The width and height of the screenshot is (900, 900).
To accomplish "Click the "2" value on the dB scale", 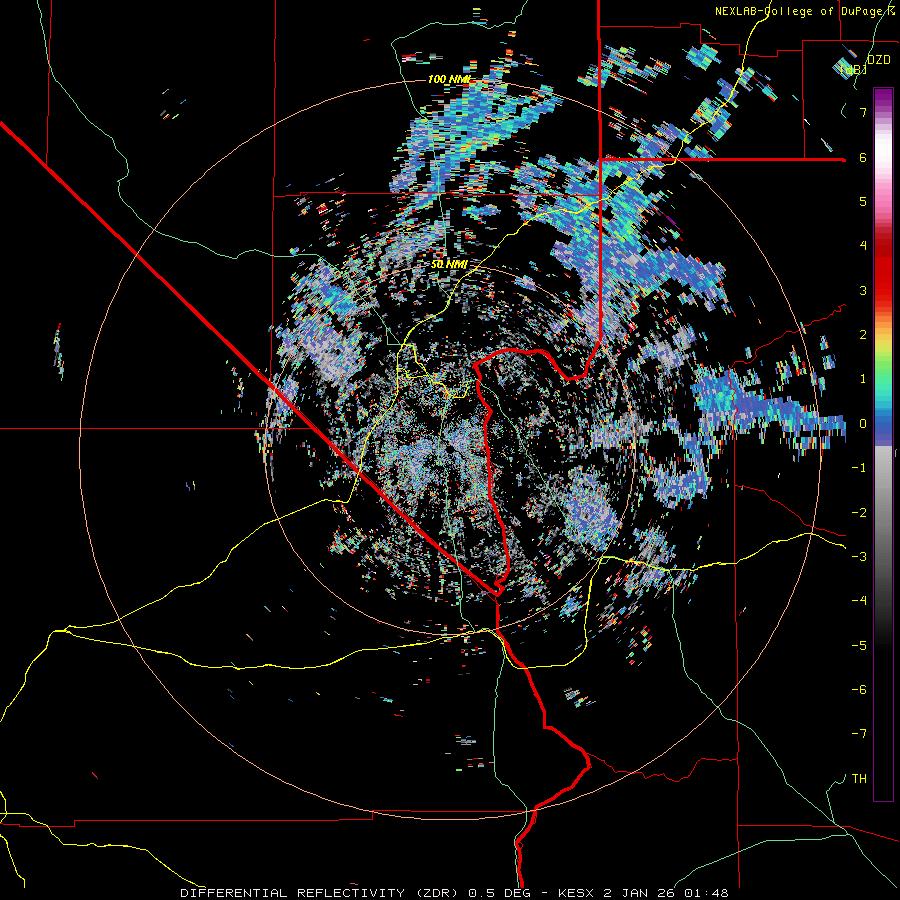I will pos(863,335).
